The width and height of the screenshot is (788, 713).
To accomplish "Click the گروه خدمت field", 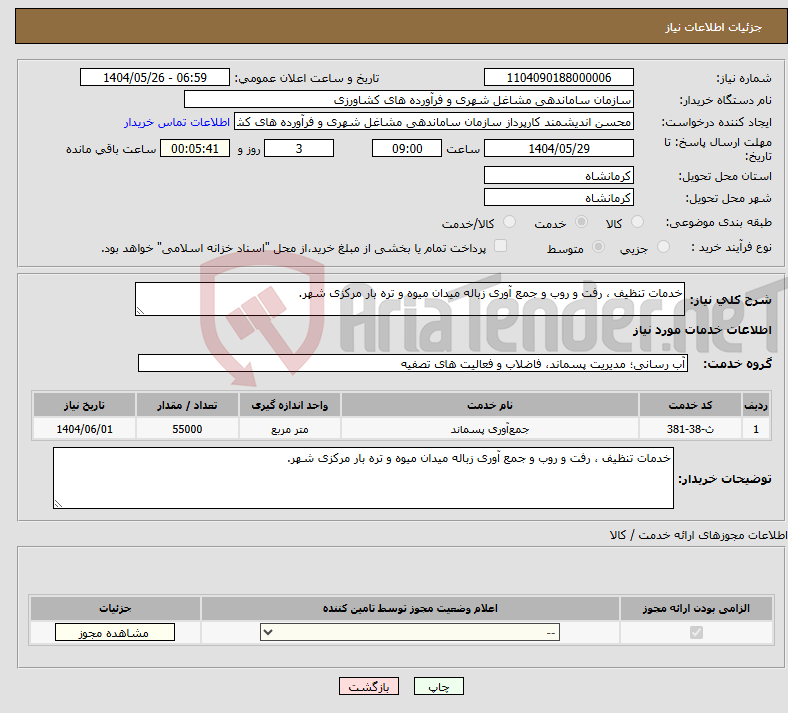I will 412,363.
